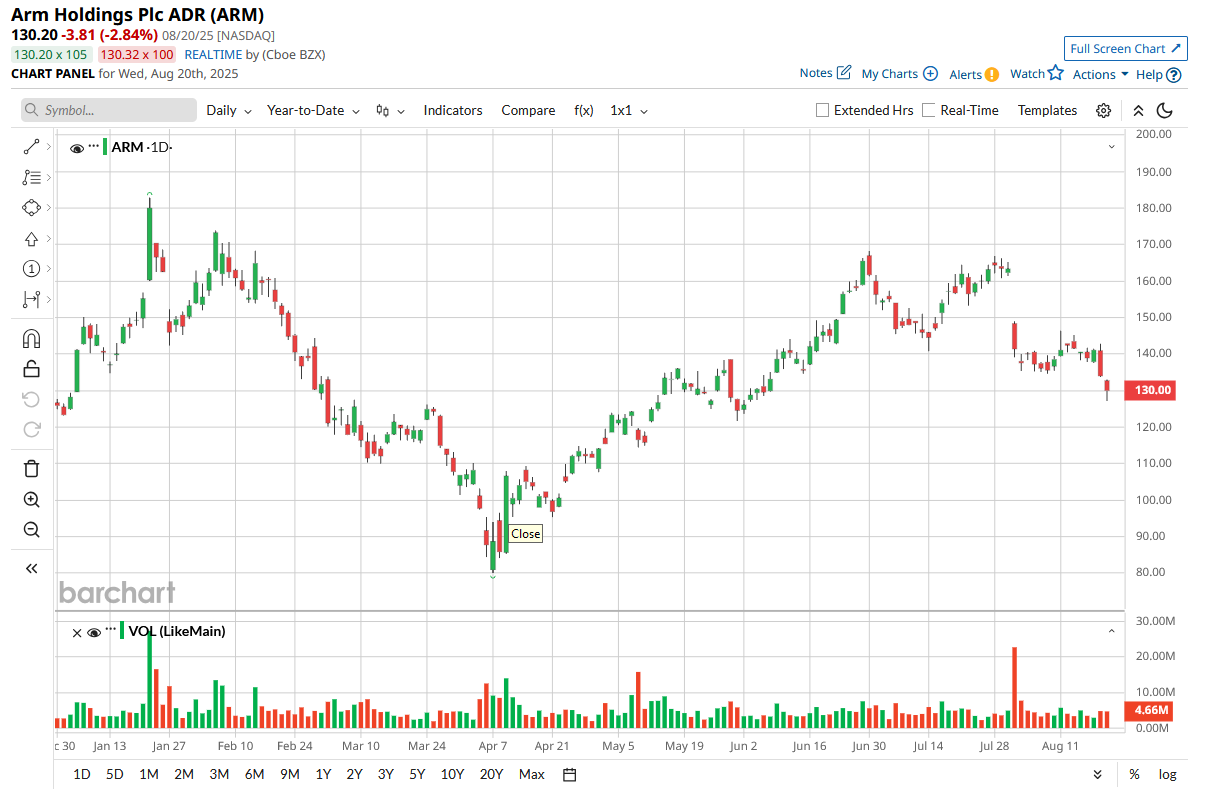The image size is (1211, 800).
Task: Enable the Real-Time checkbox
Action: pyautogui.click(x=929, y=110)
